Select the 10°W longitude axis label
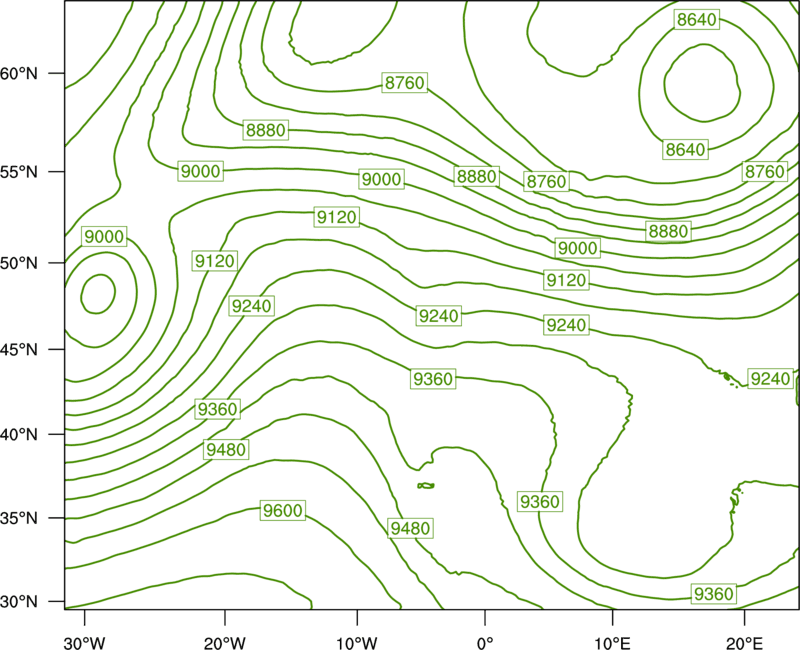Image resolution: width=800 pixels, height=650 pixels. [x=356, y=643]
